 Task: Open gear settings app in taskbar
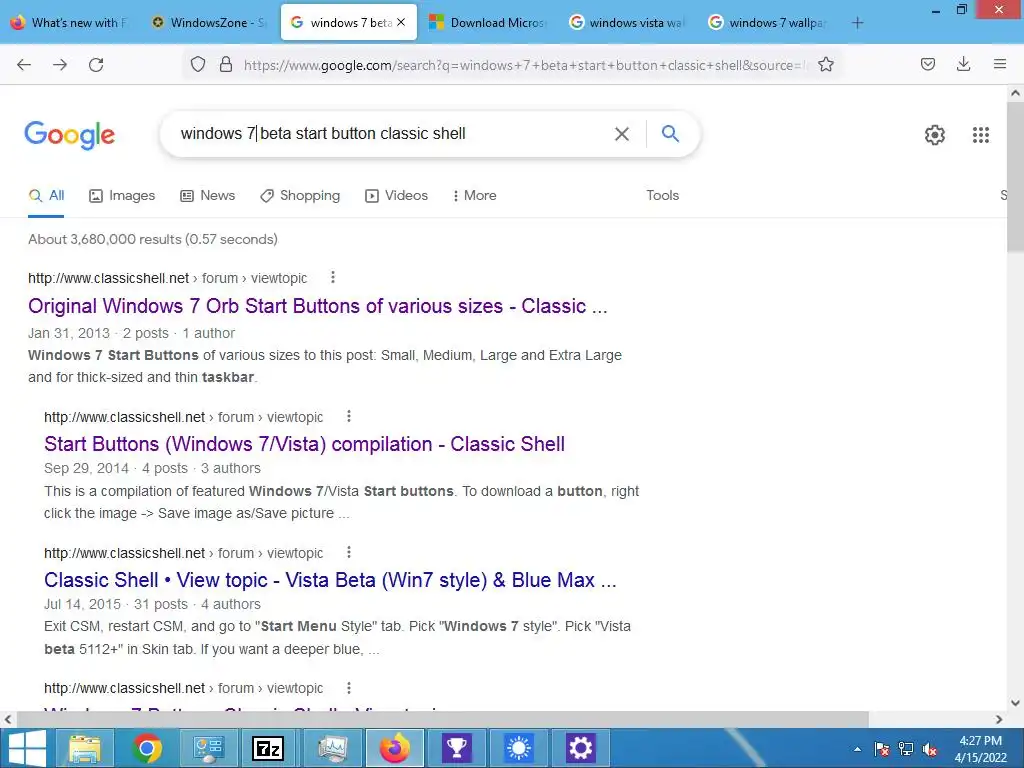[x=580, y=748]
